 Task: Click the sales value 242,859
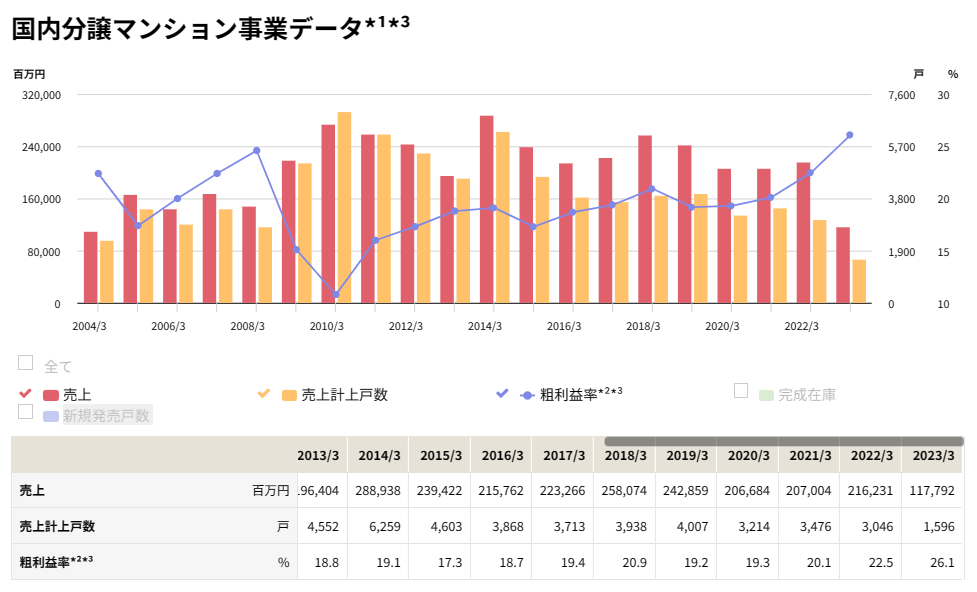point(685,490)
